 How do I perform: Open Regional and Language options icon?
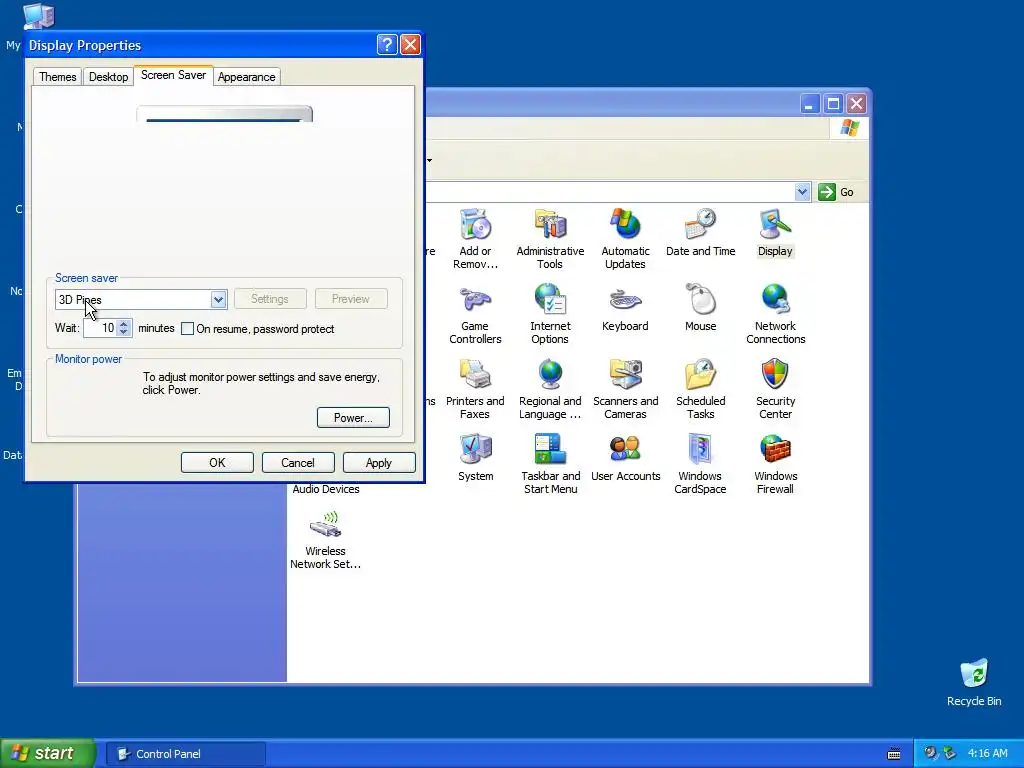click(550, 389)
